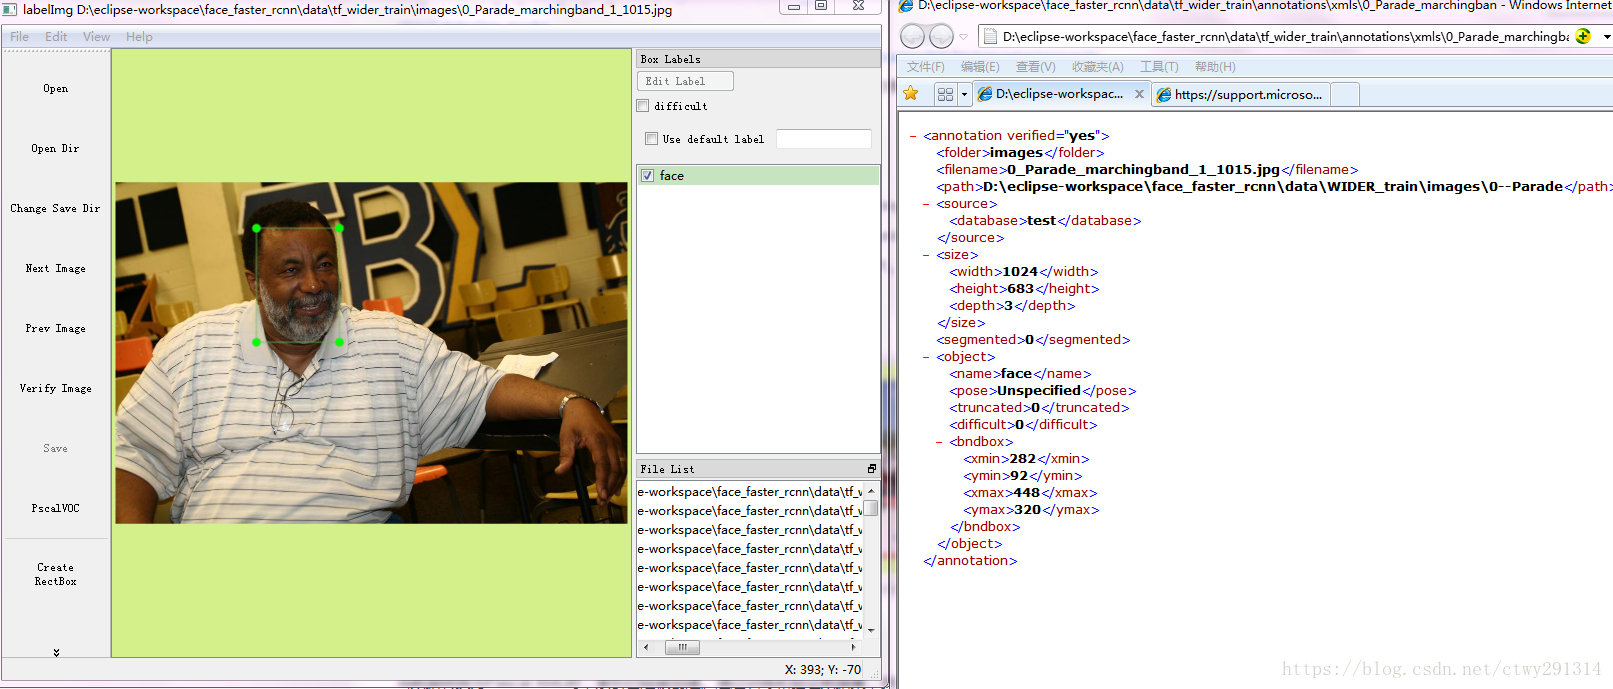Viewport: 1613px width, 689px height.
Task: Open IE 查看(V) menu
Action: click(1035, 67)
